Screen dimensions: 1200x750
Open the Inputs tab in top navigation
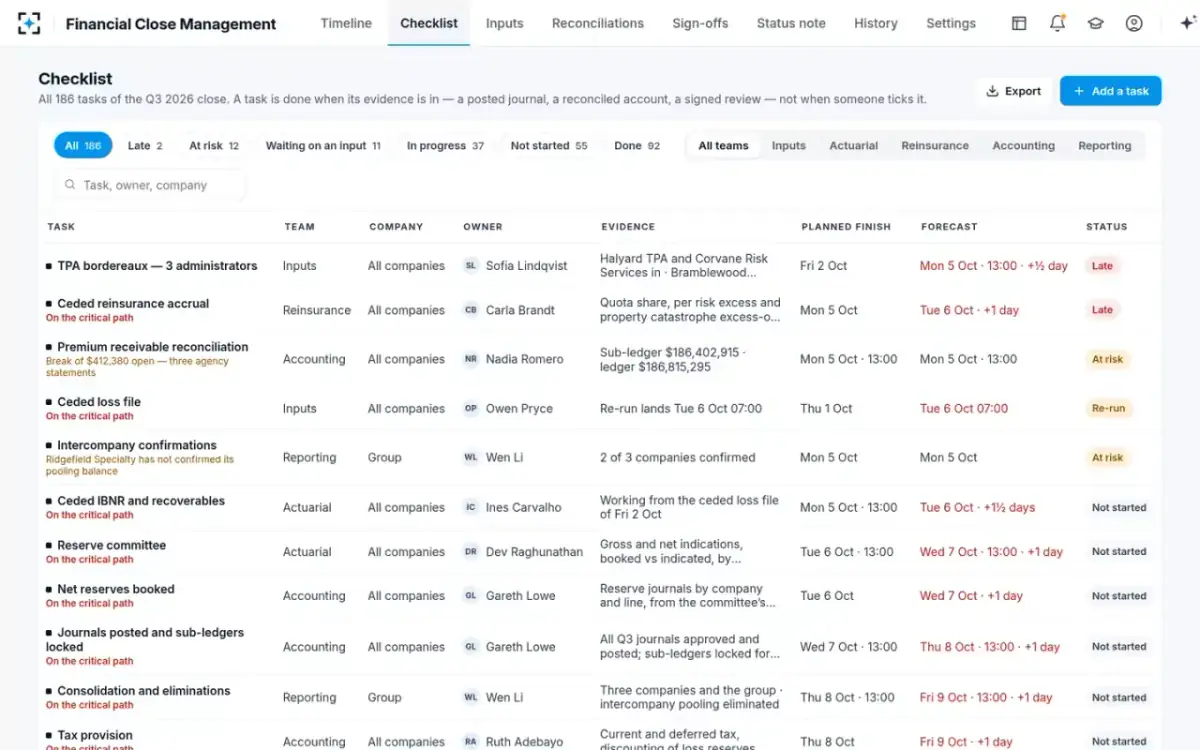click(504, 23)
